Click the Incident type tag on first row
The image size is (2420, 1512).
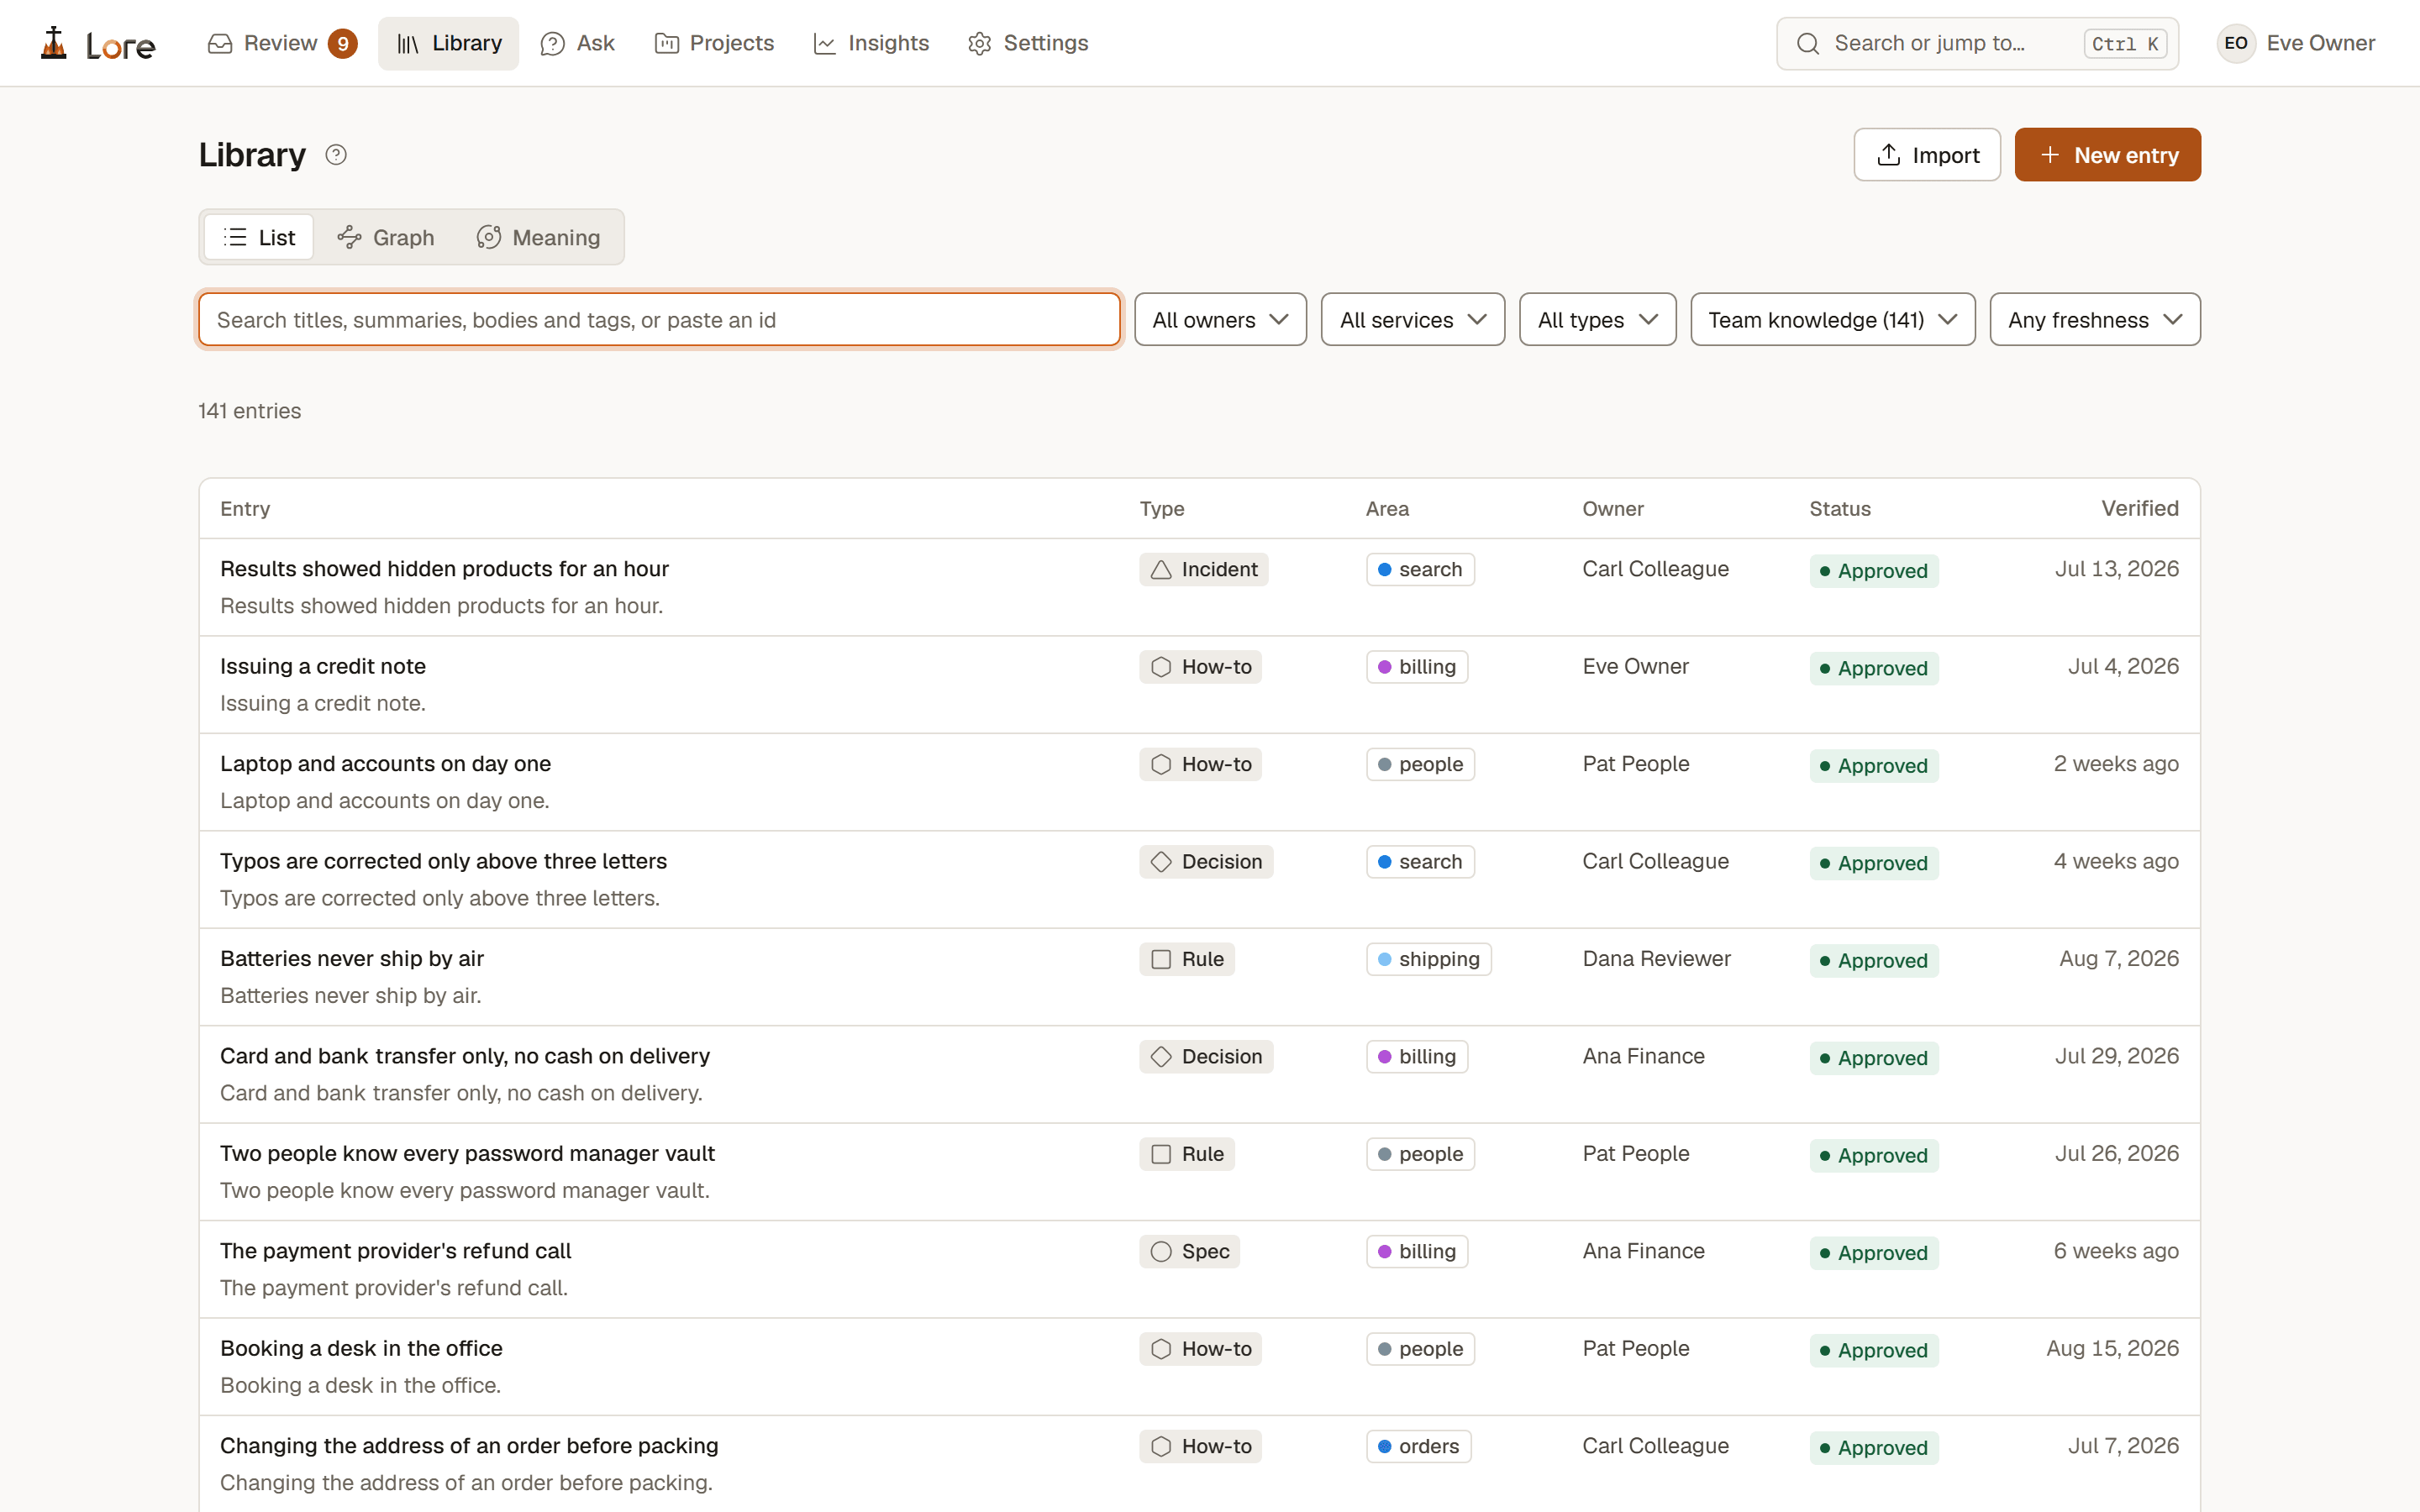pyautogui.click(x=1204, y=570)
